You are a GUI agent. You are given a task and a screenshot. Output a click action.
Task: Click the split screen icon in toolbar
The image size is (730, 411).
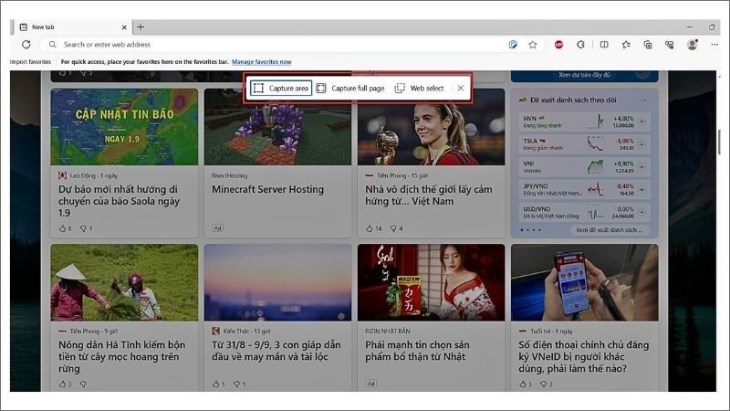point(604,45)
